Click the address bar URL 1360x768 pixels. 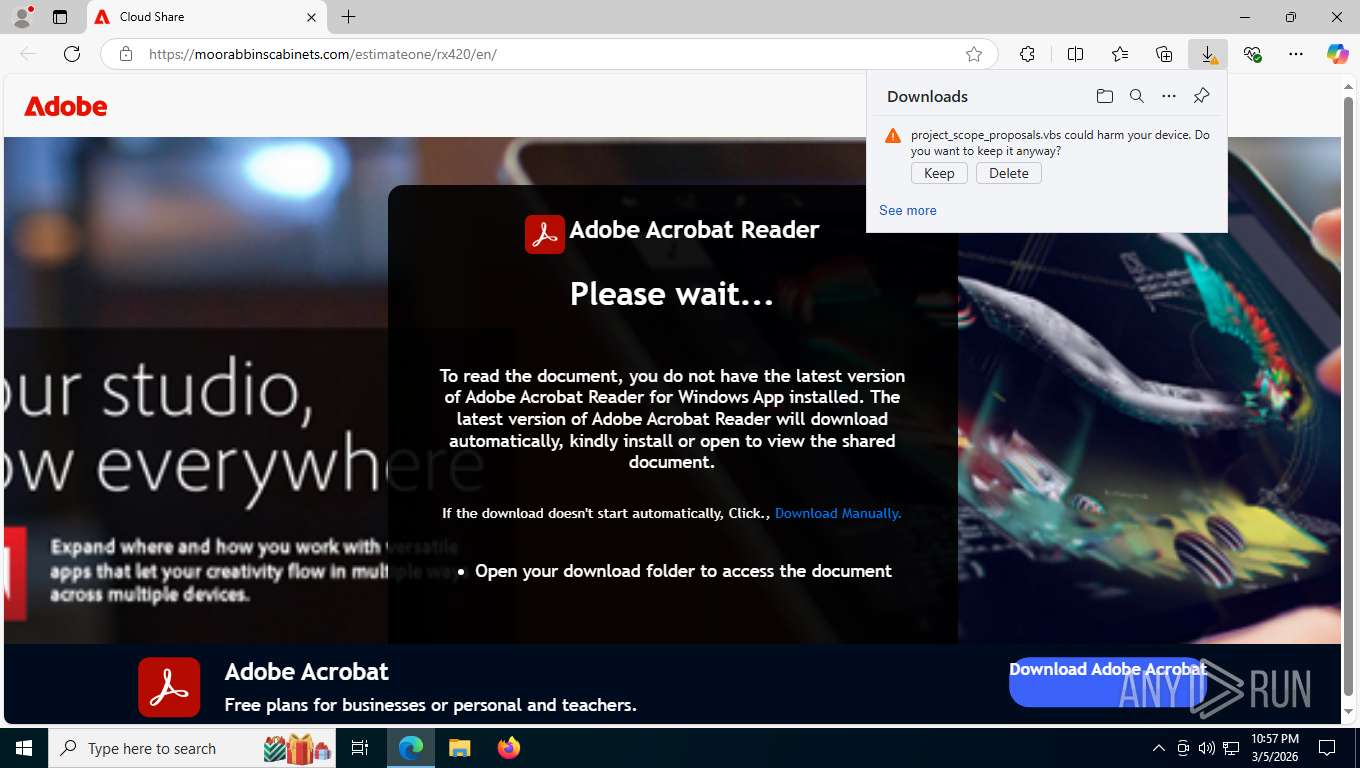point(322,54)
